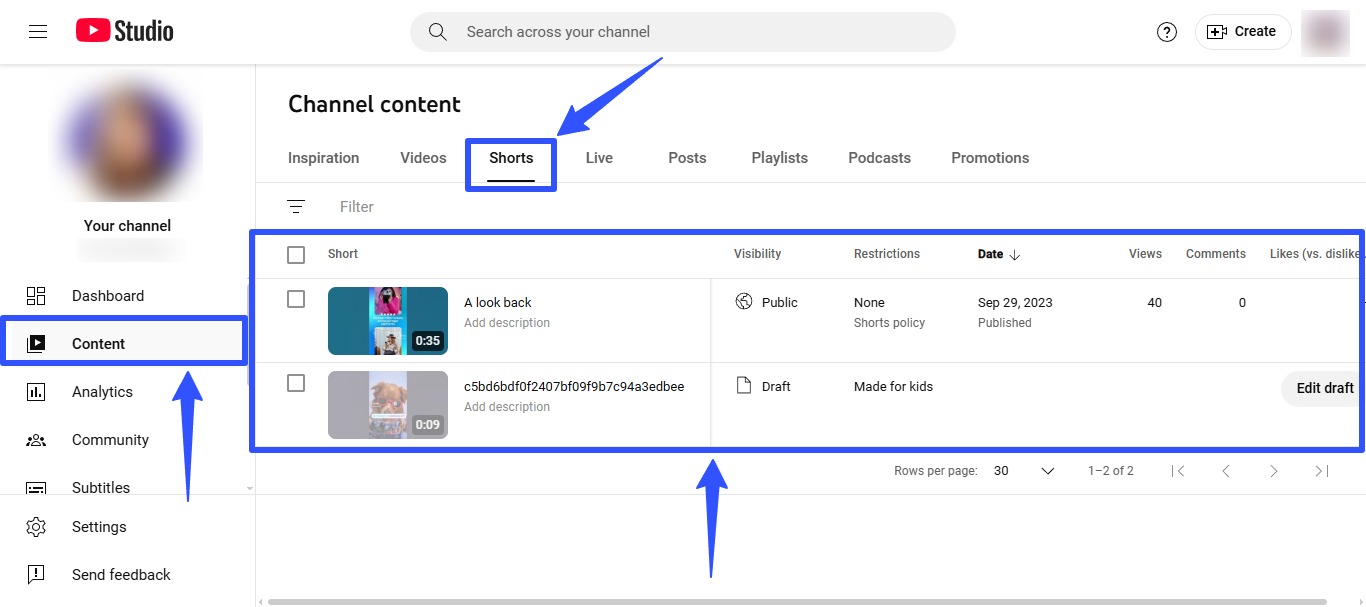This screenshot has width=1366, height=607.
Task: Switch to the Videos tab
Action: point(422,157)
